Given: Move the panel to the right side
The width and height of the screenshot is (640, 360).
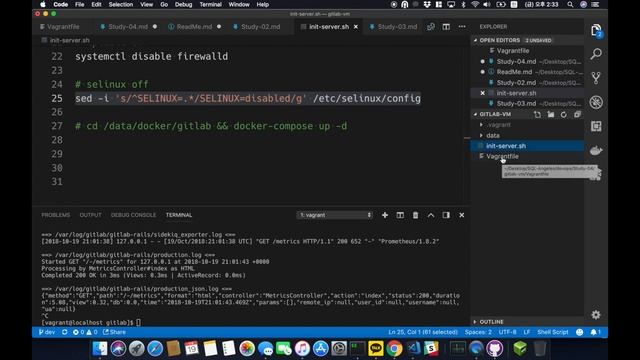Looking at the screenshot, I should [x=446, y=215].
